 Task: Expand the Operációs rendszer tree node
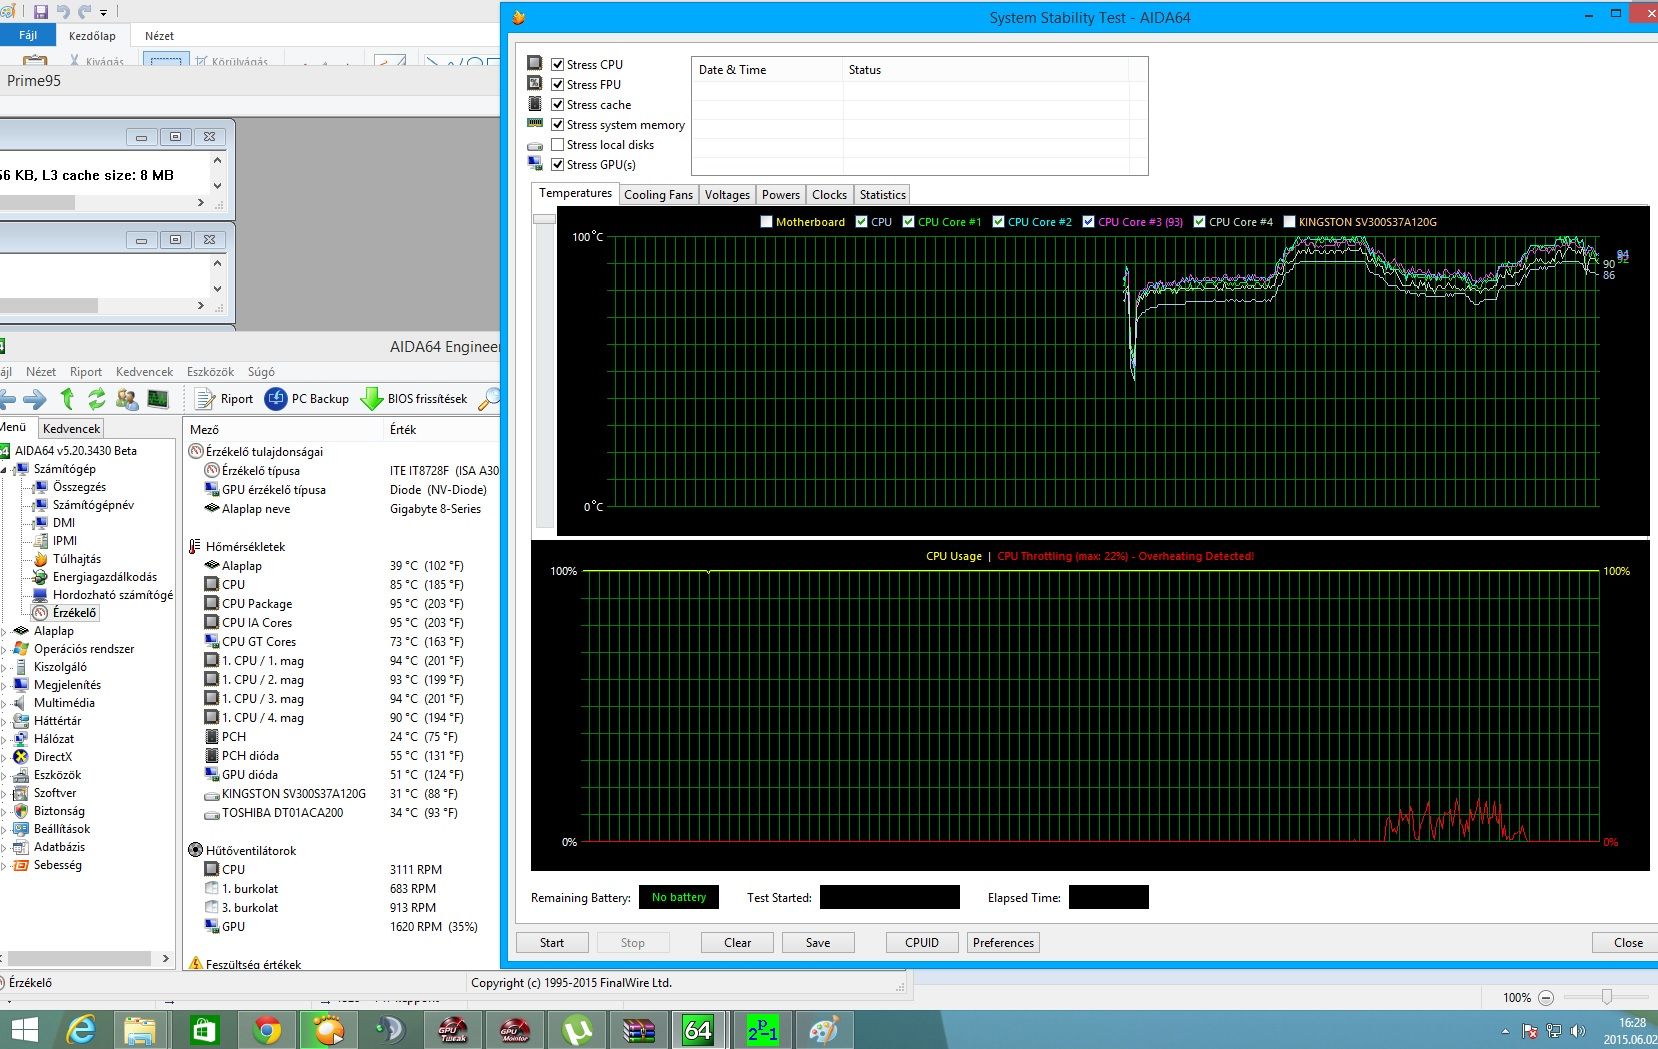click(x=4, y=650)
